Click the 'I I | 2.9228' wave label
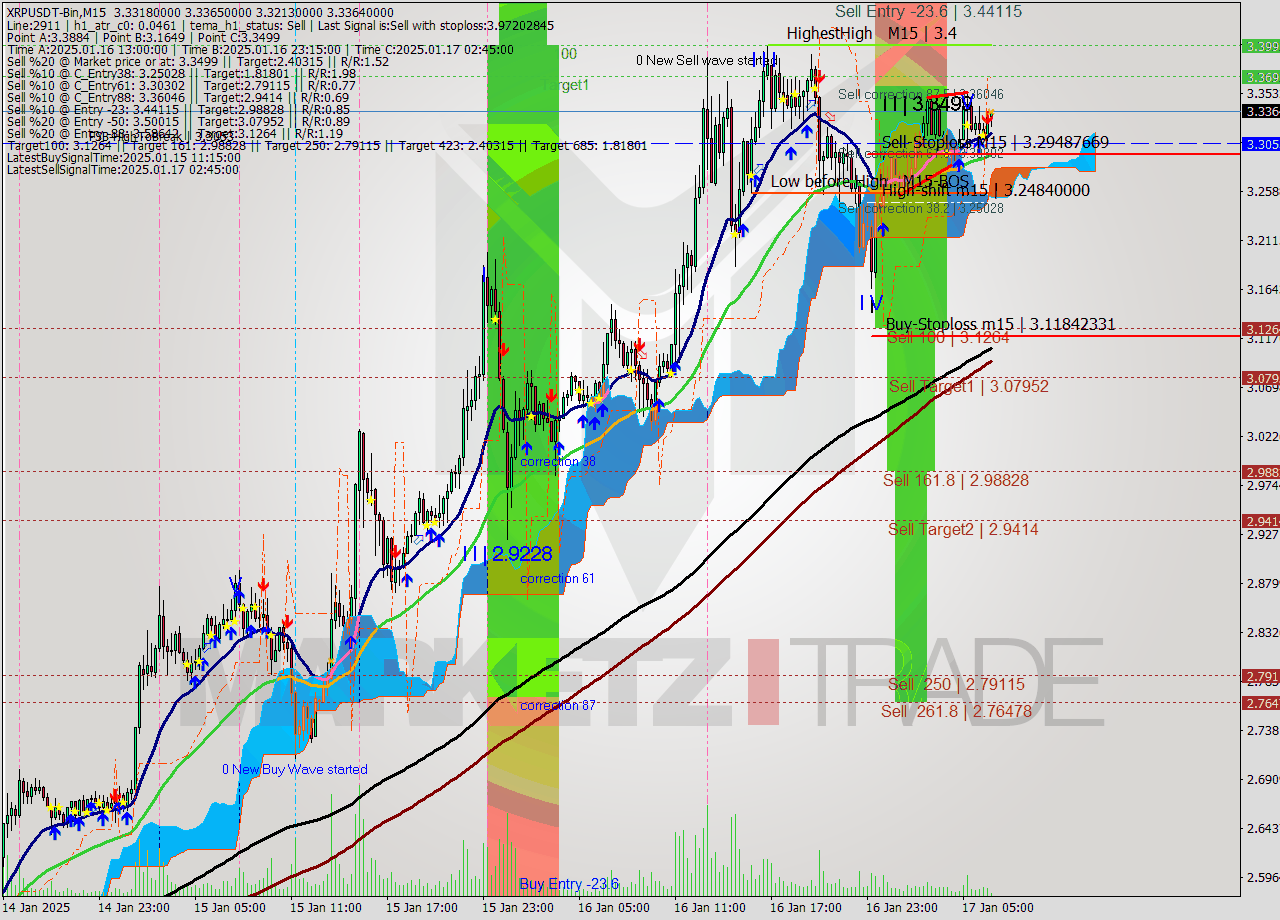 click(x=508, y=553)
